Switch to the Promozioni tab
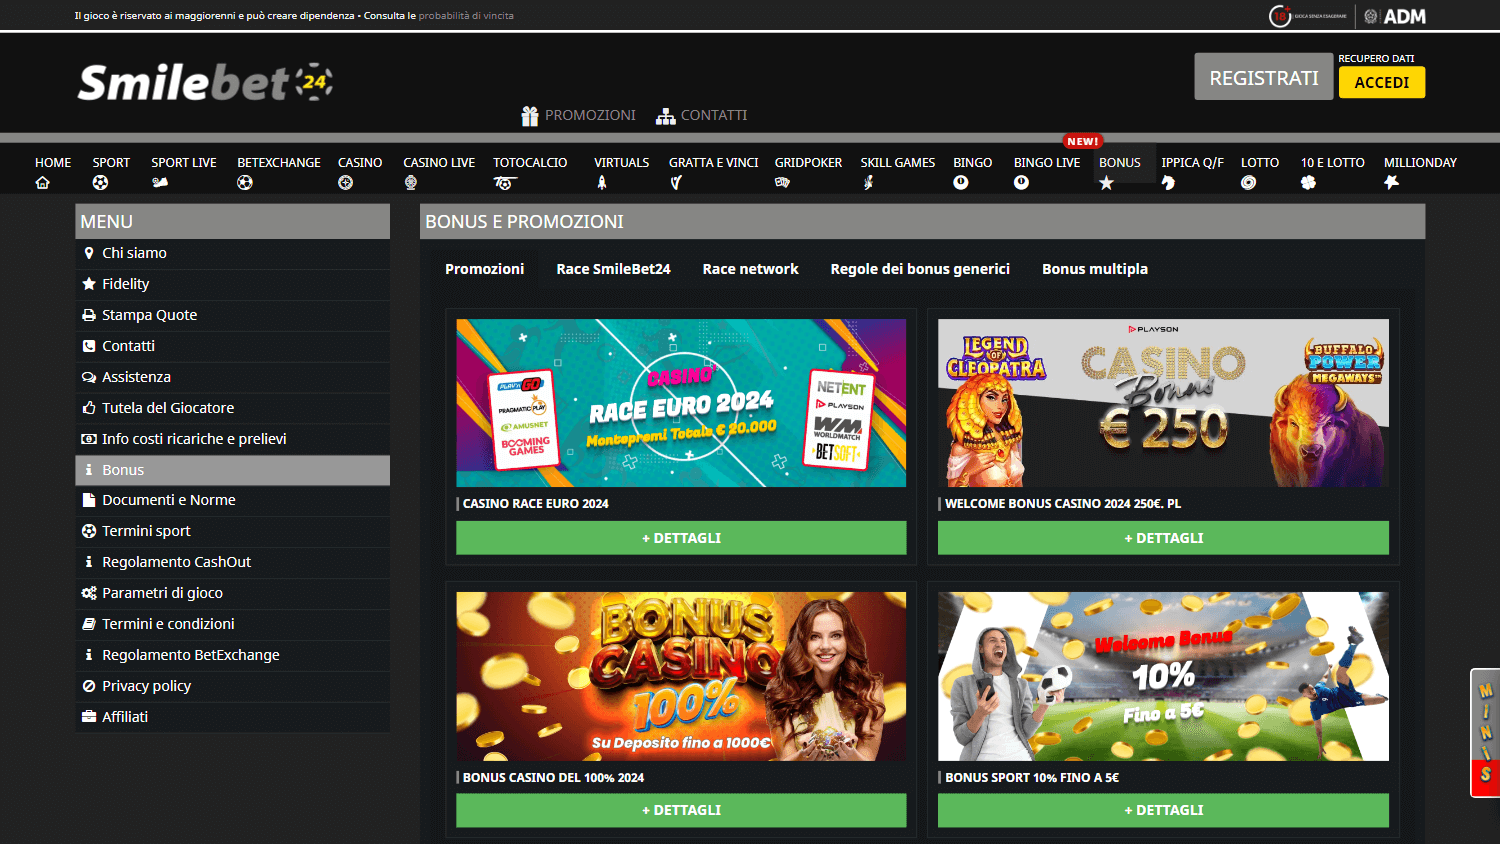 point(484,269)
